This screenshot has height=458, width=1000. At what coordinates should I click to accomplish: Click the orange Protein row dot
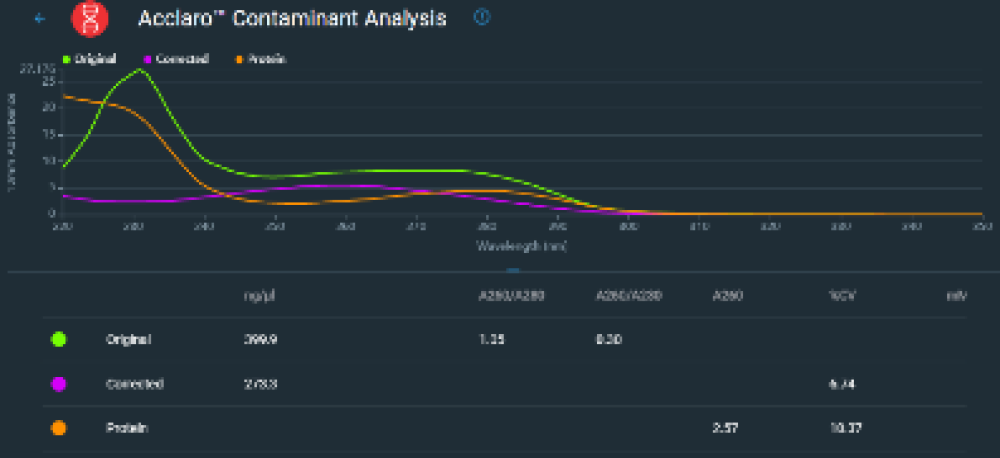point(59,427)
